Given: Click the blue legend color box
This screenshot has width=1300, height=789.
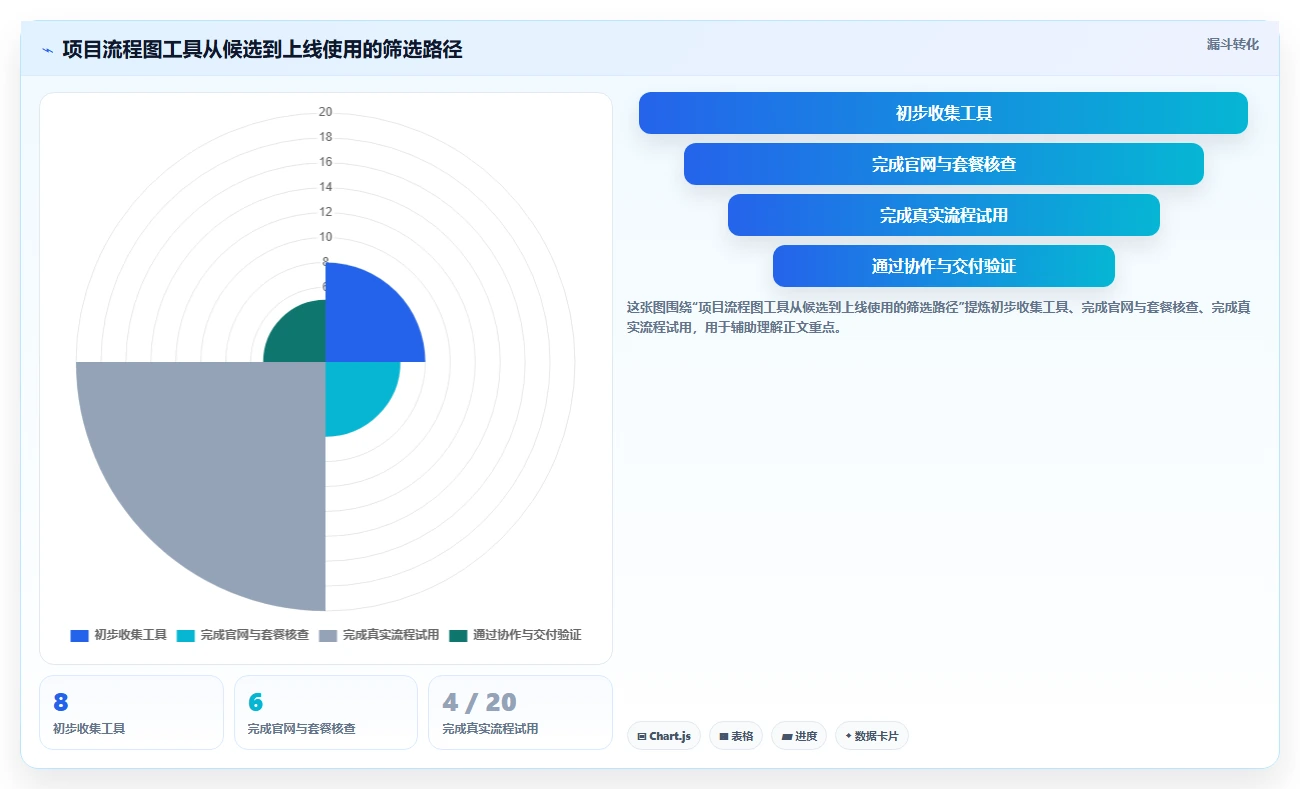Looking at the screenshot, I should pyautogui.click(x=80, y=635).
